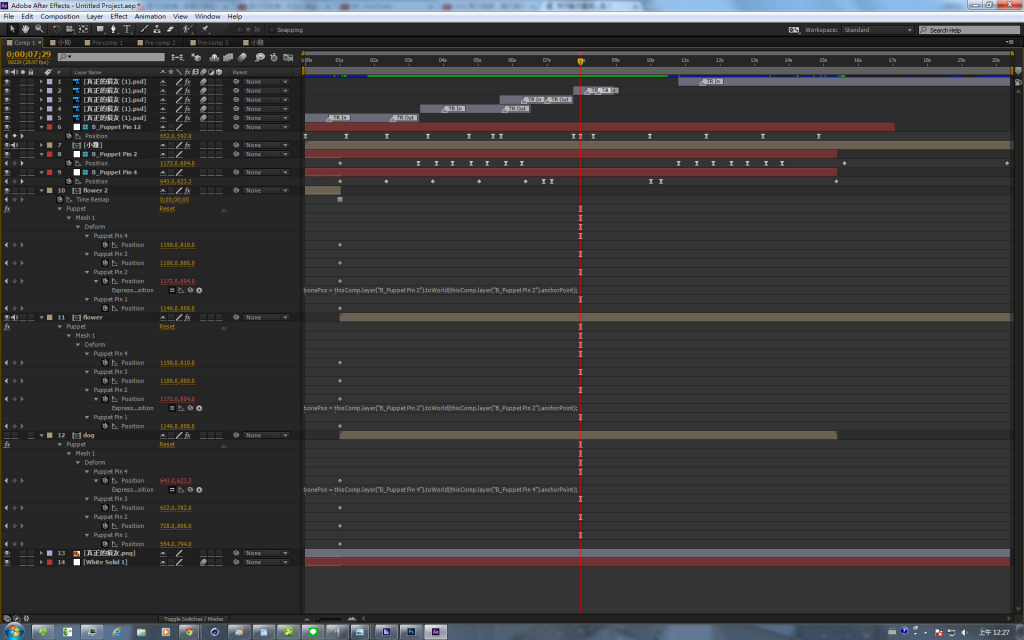1024x640 pixels.
Task: Select the Hand tool in toolbar
Action: pyautogui.click(x=26, y=30)
